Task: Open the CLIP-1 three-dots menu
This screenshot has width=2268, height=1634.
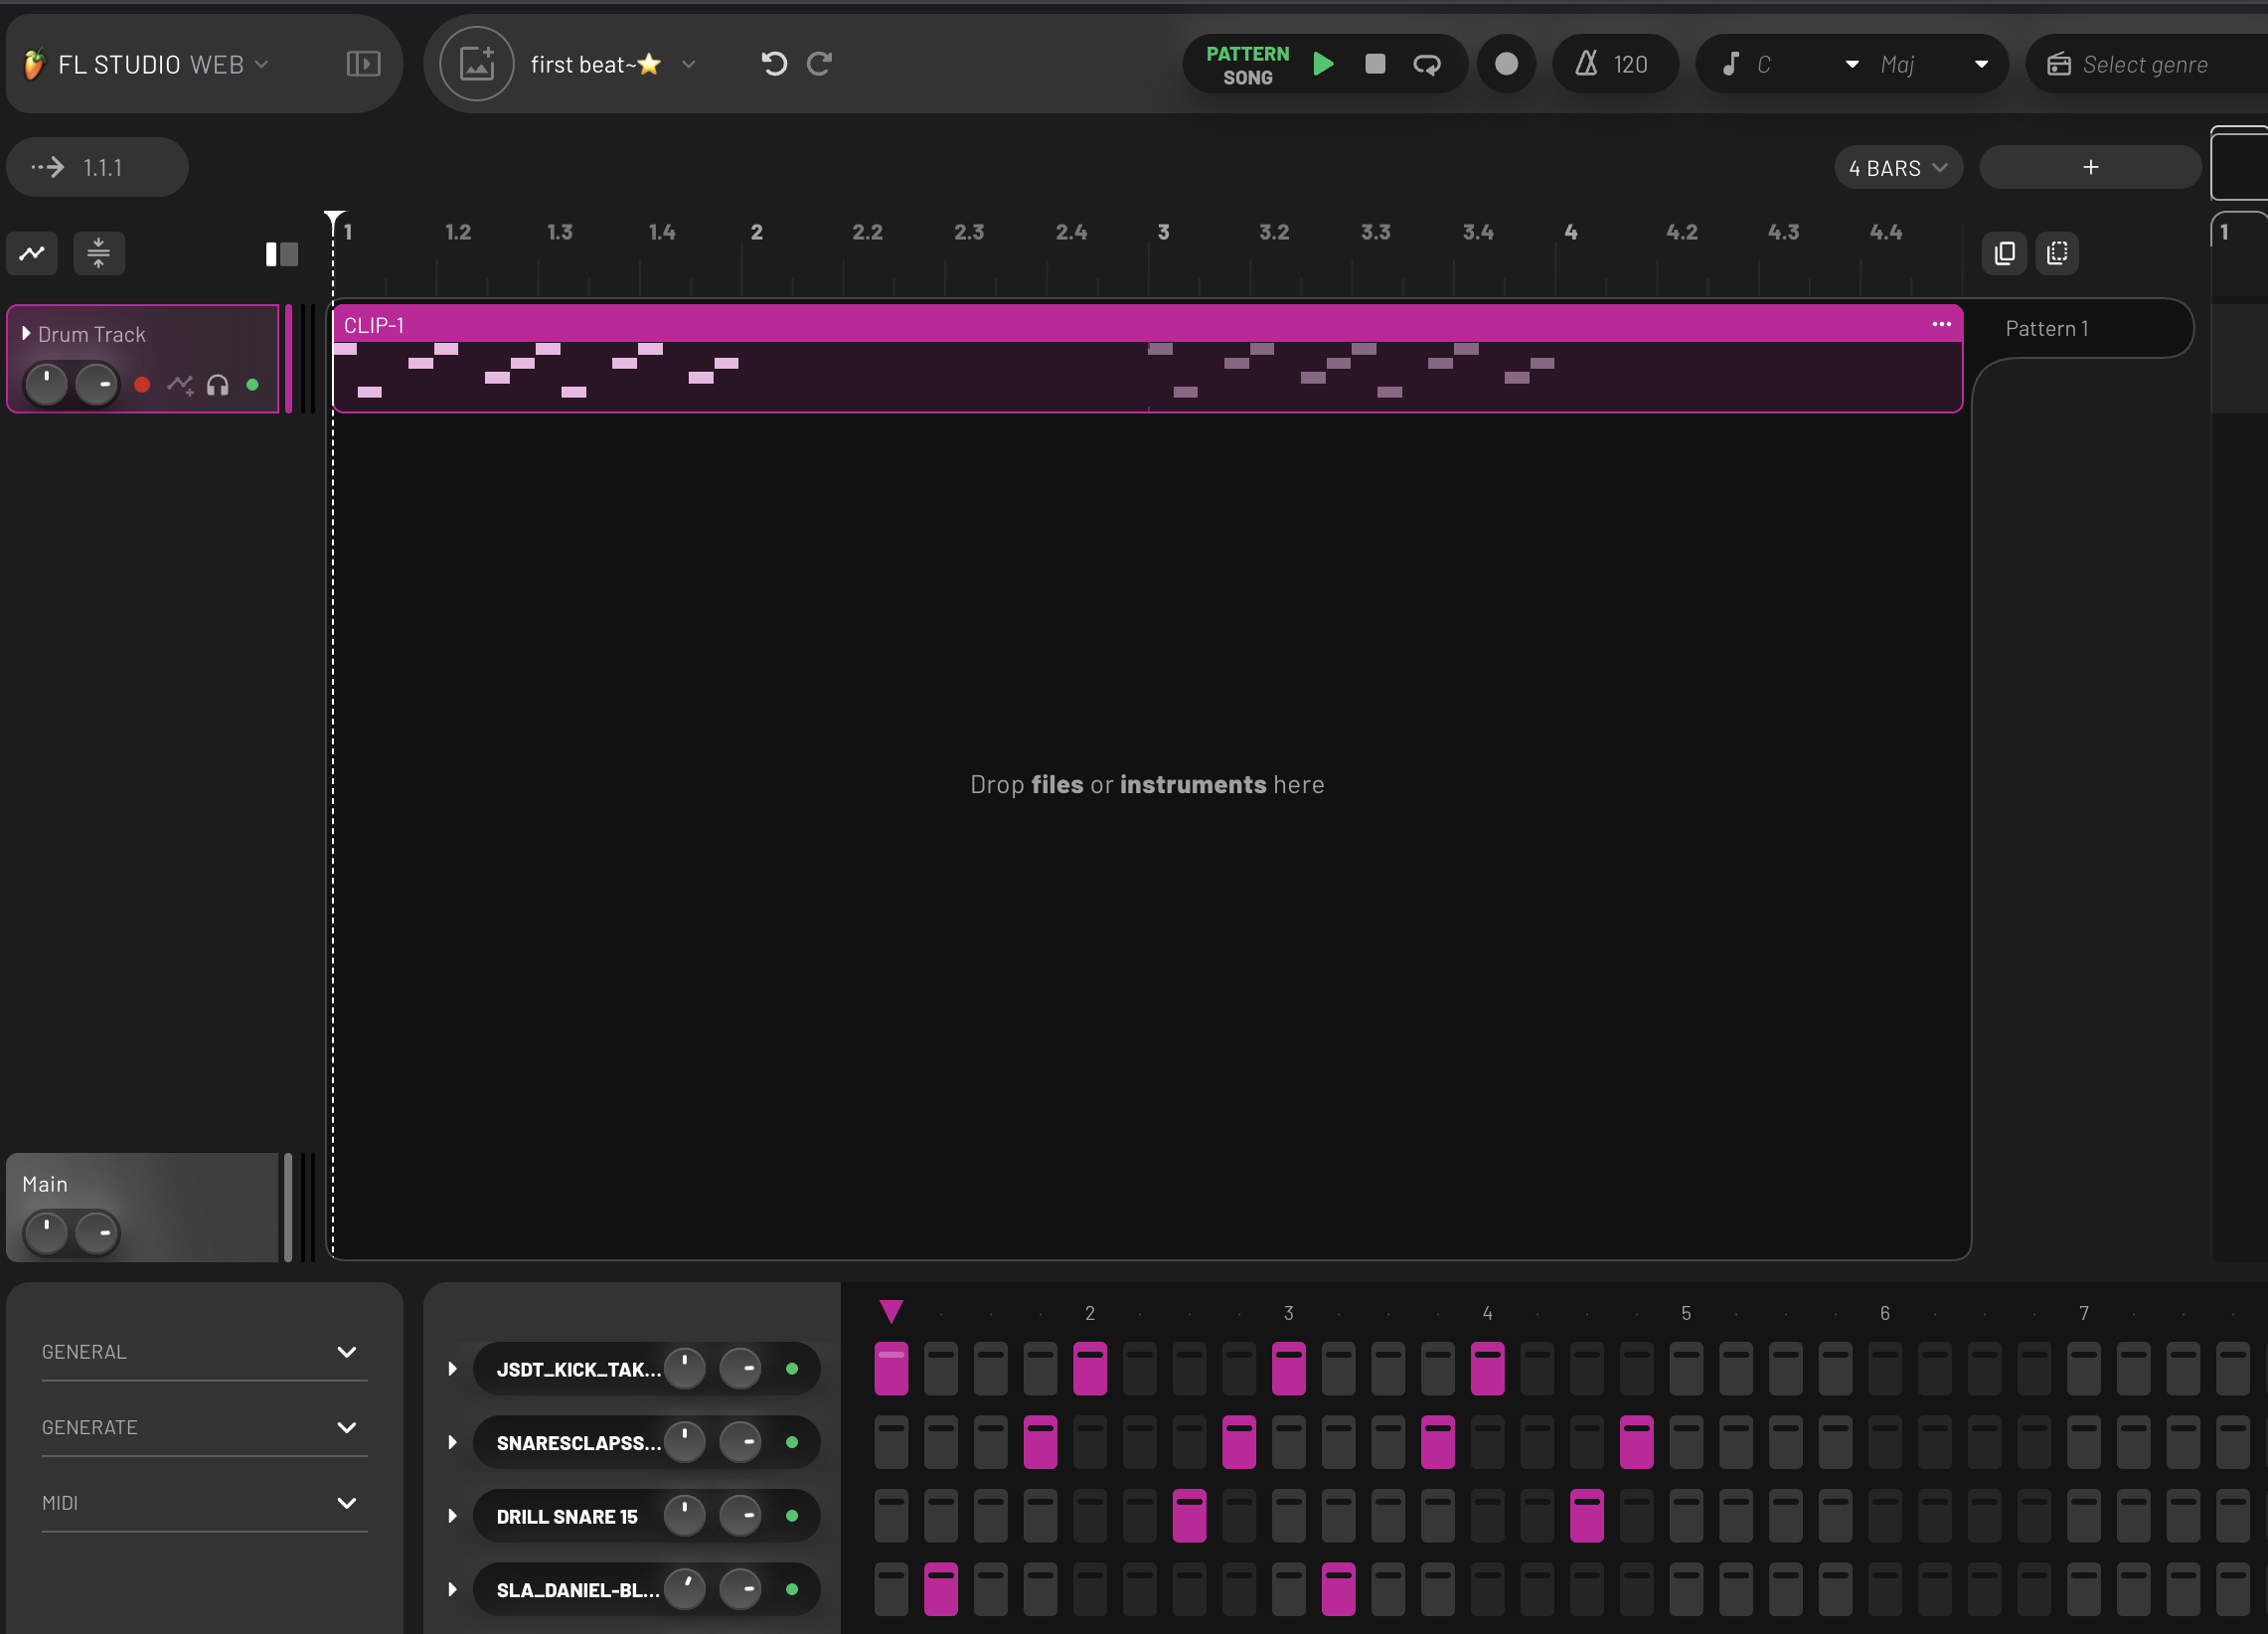Action: click(x=1941, y=324)
